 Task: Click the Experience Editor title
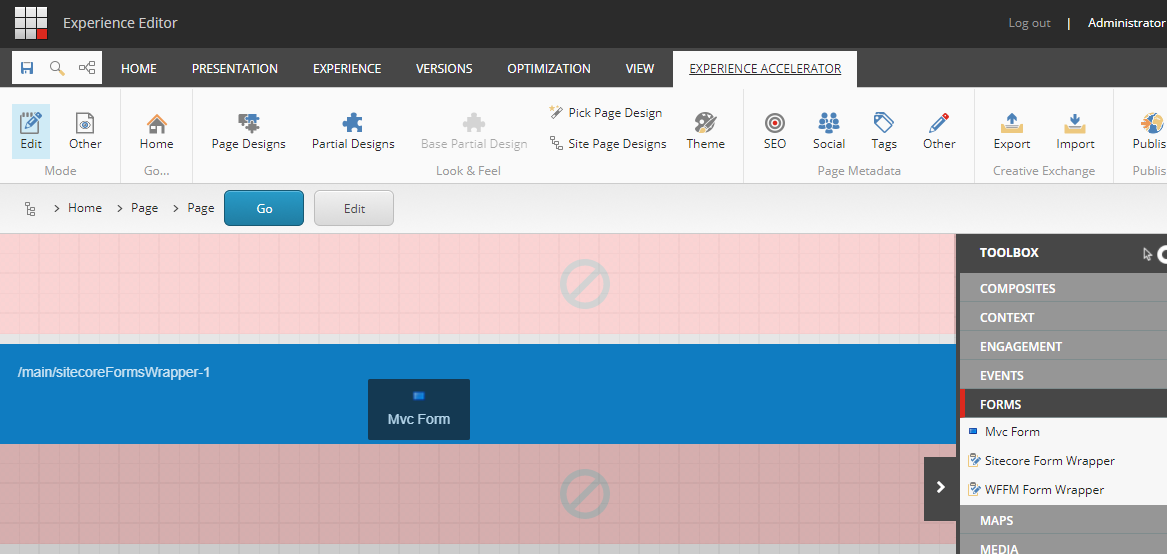coord(121,23)
